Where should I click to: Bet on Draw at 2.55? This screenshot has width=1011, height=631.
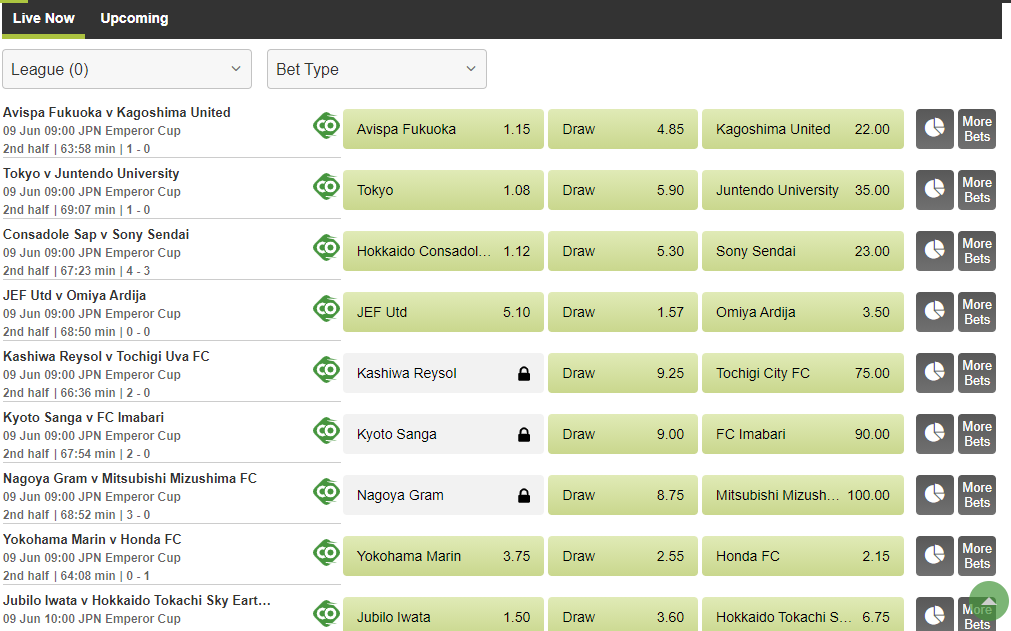click(623, 556)
